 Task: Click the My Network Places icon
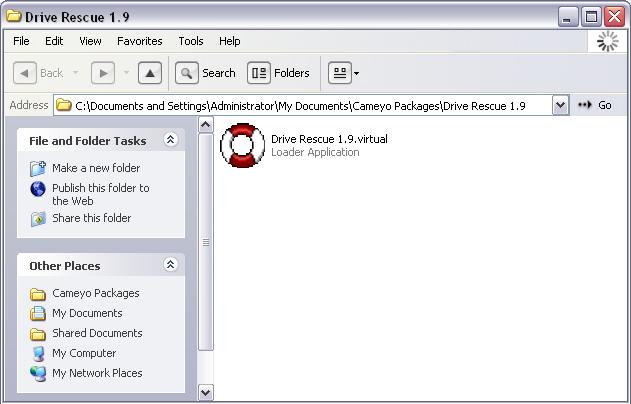(38, 373)
